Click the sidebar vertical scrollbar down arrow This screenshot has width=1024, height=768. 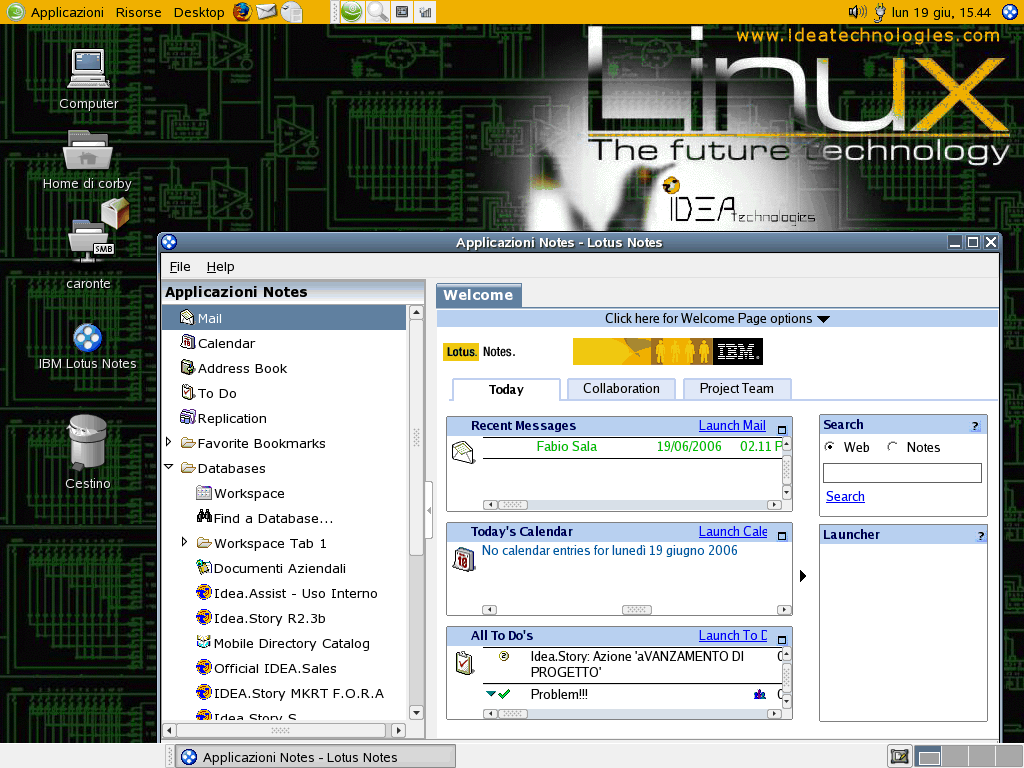point(416,712)
